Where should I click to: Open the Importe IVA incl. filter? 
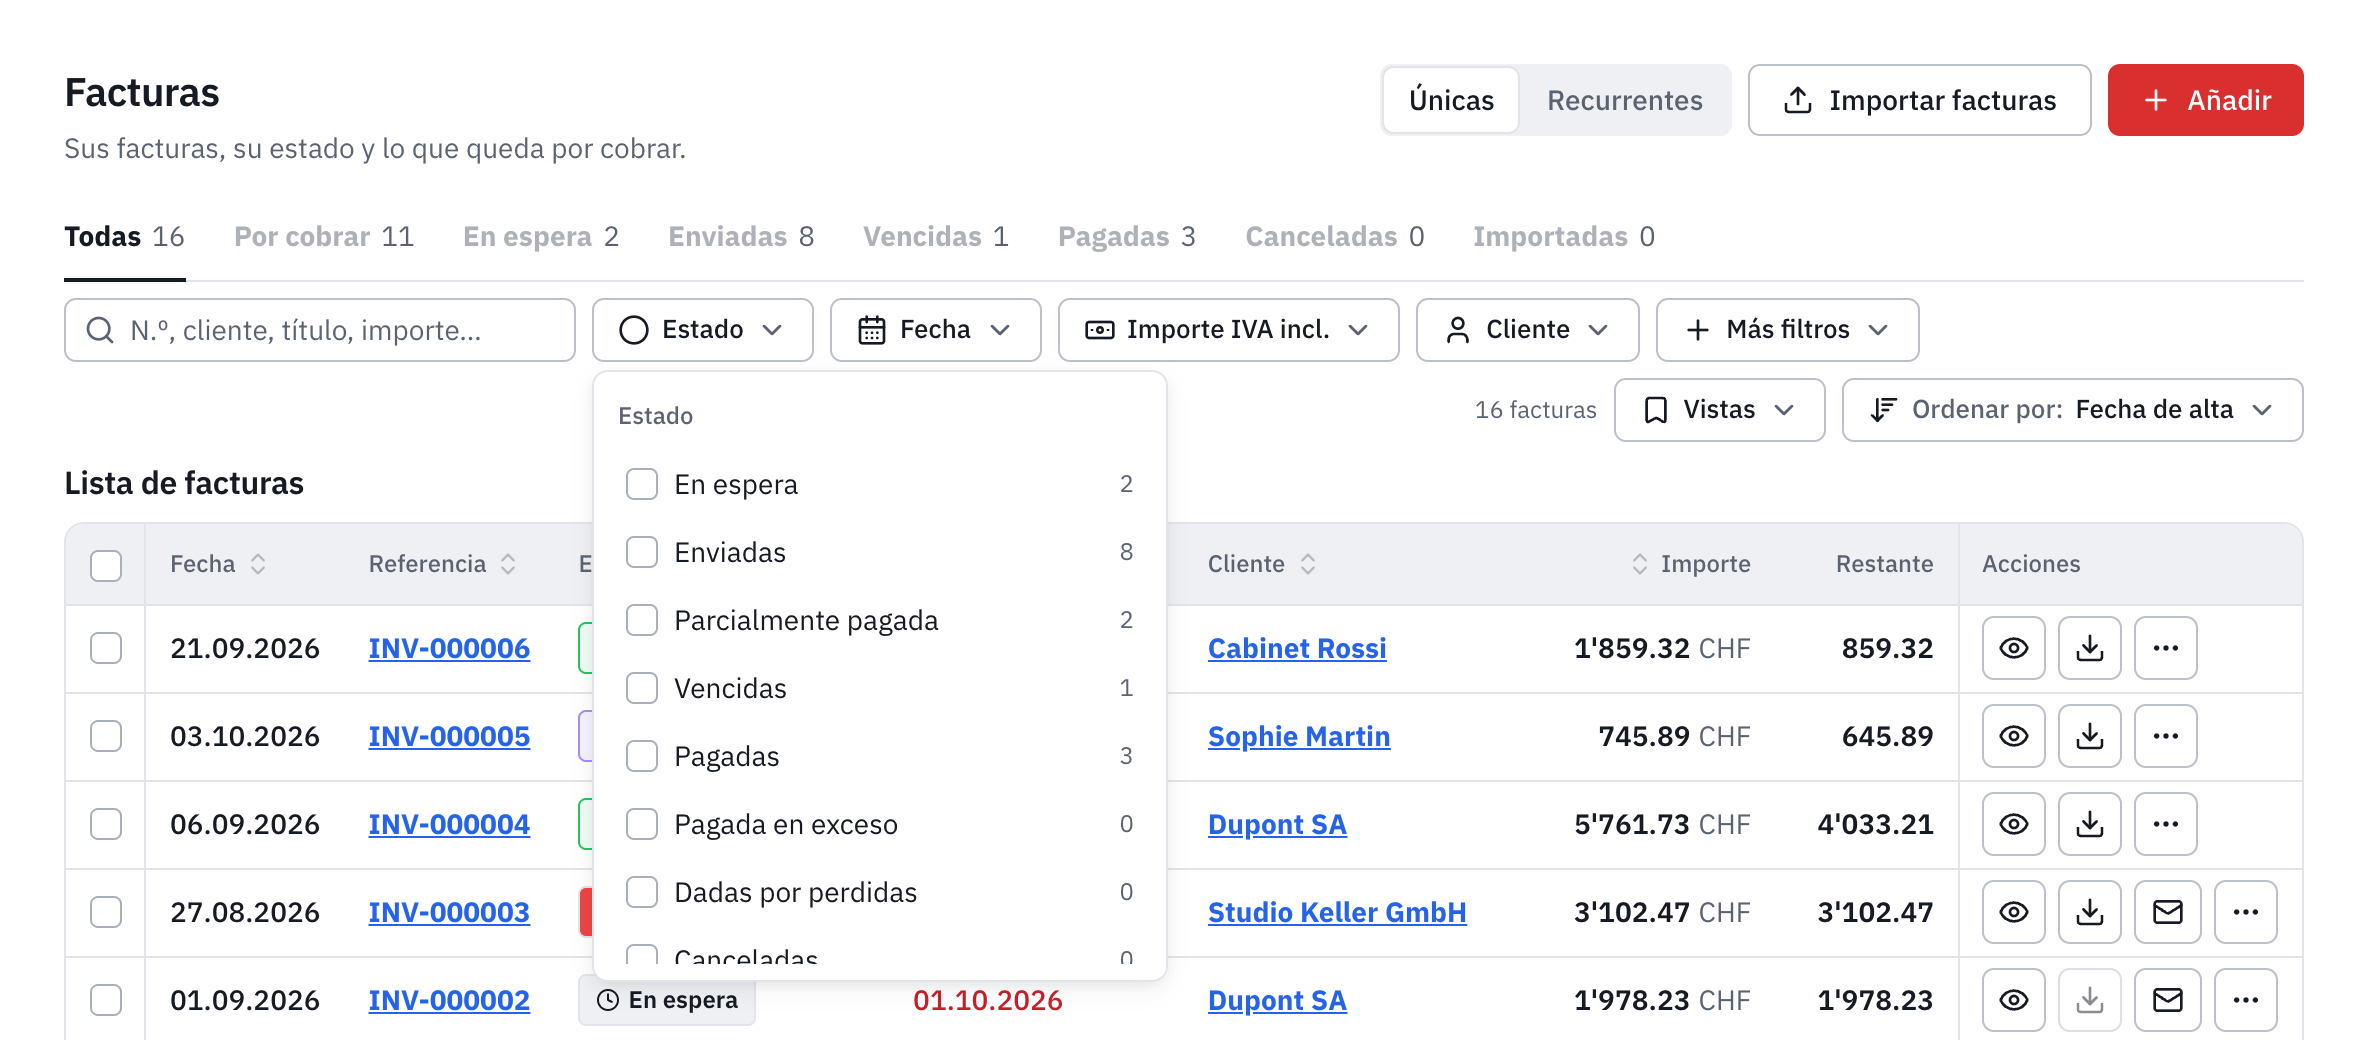click(x=1228, y=330)
